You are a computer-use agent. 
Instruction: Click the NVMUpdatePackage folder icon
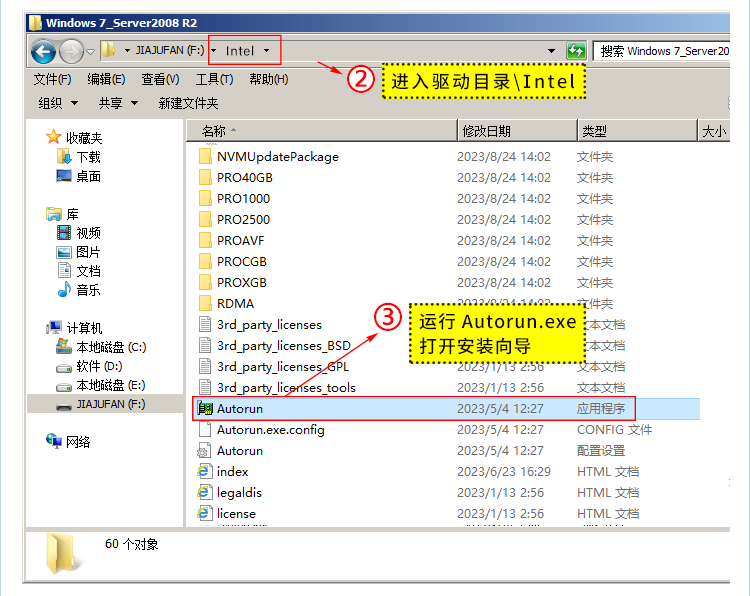tap(205, 156)
